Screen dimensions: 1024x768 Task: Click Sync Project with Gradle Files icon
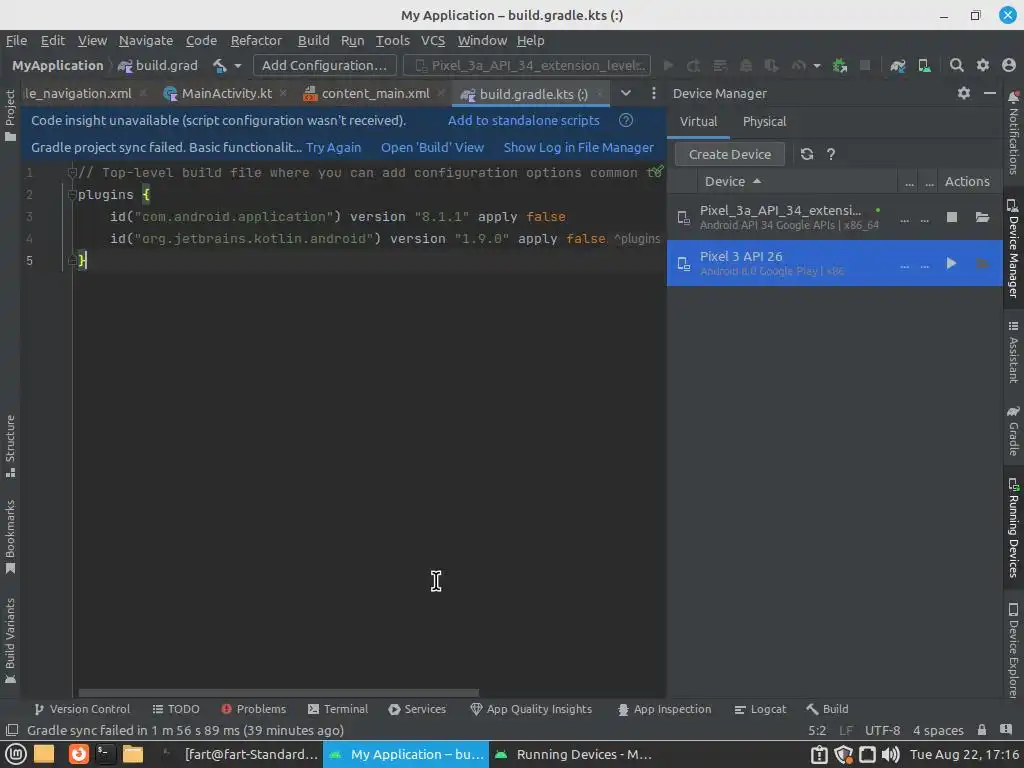point(897,65)
